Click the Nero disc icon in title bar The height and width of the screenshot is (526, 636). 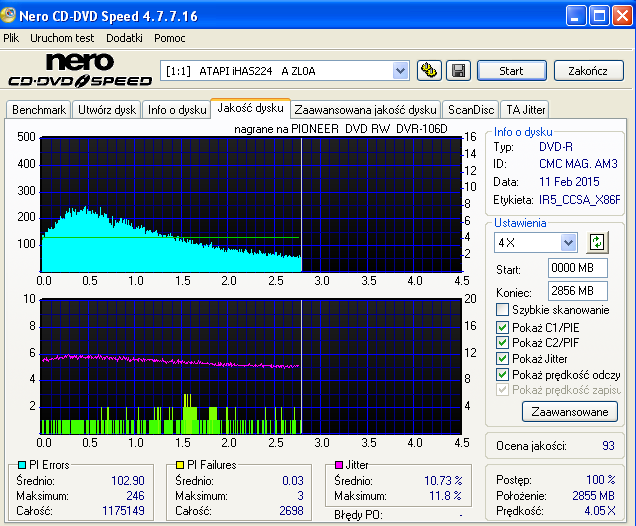8,15
